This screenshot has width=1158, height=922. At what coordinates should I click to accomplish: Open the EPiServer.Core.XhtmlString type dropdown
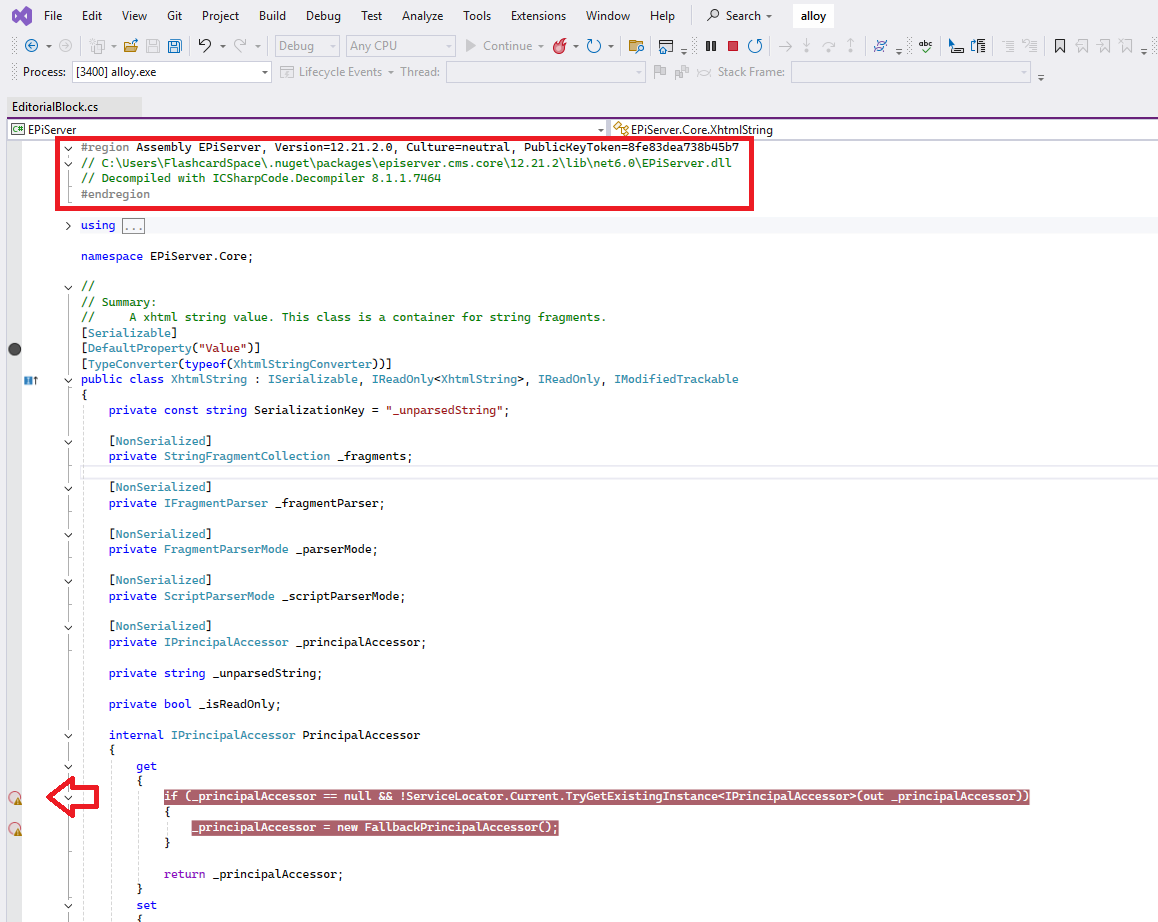(x=884, y=129)
